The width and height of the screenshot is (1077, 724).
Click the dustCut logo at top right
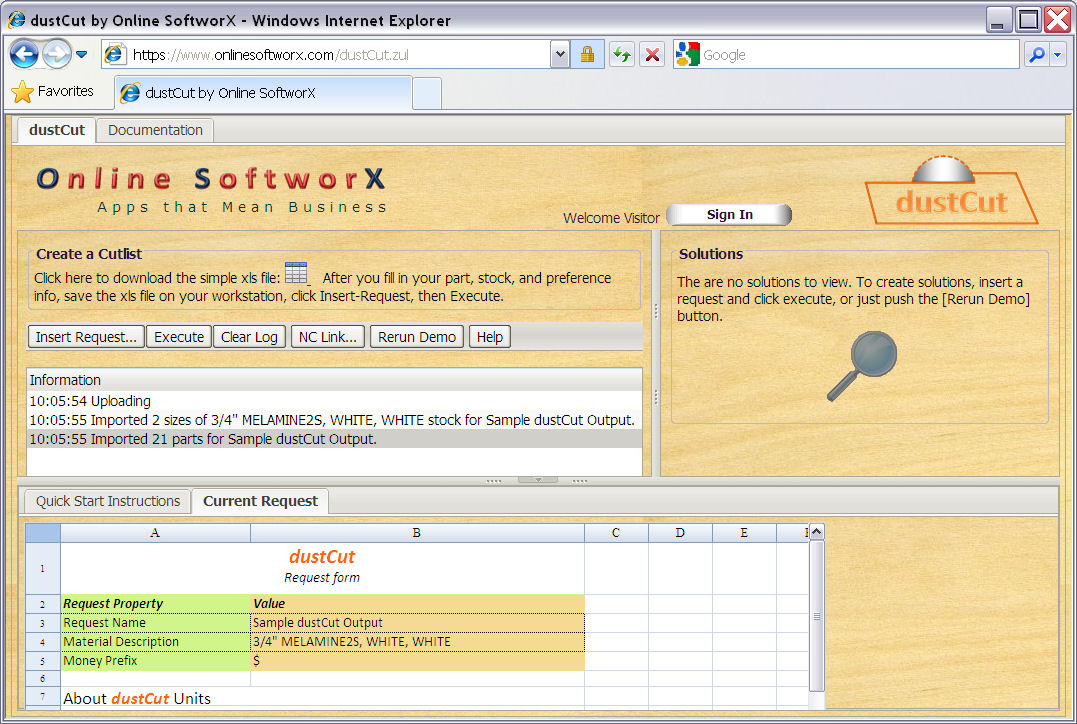tap(951, 191)
